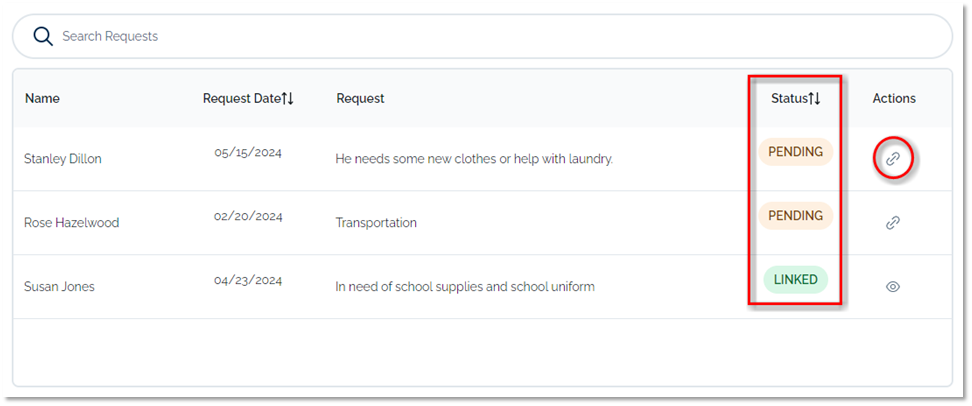This screenshot has height=406, width=972.
Task: Select the Susan Jones name cell
Action: pos(59,287)
